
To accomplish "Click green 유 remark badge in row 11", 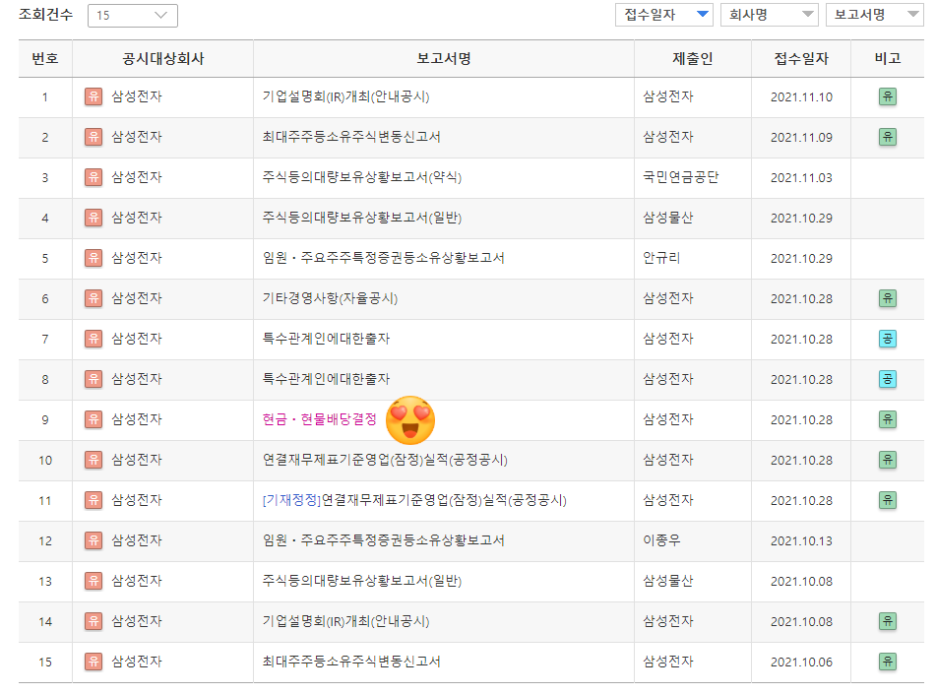I will coord(888,500).
